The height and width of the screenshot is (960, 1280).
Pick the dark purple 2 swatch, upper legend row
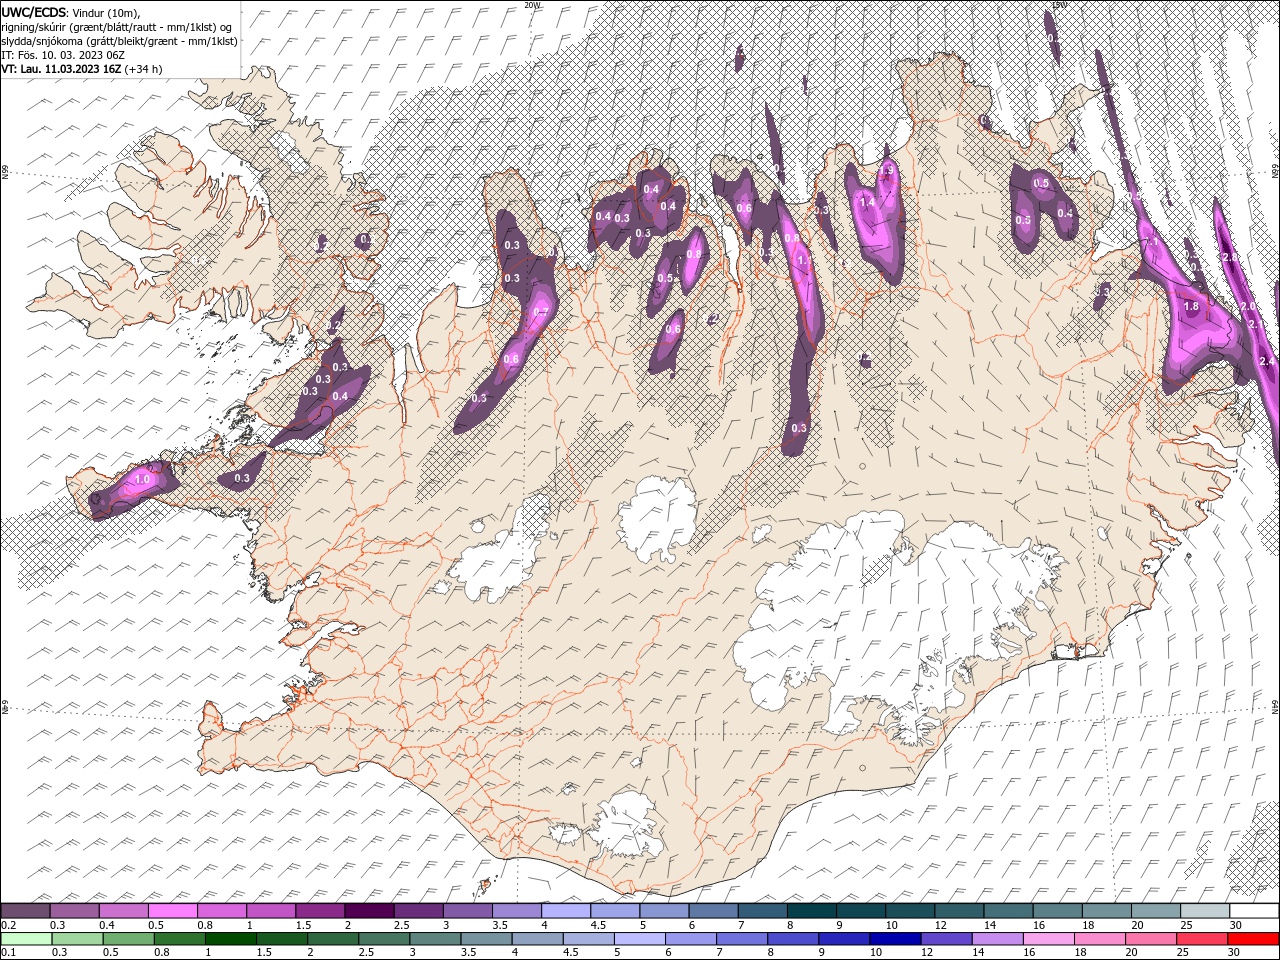(x=369, y=911)
